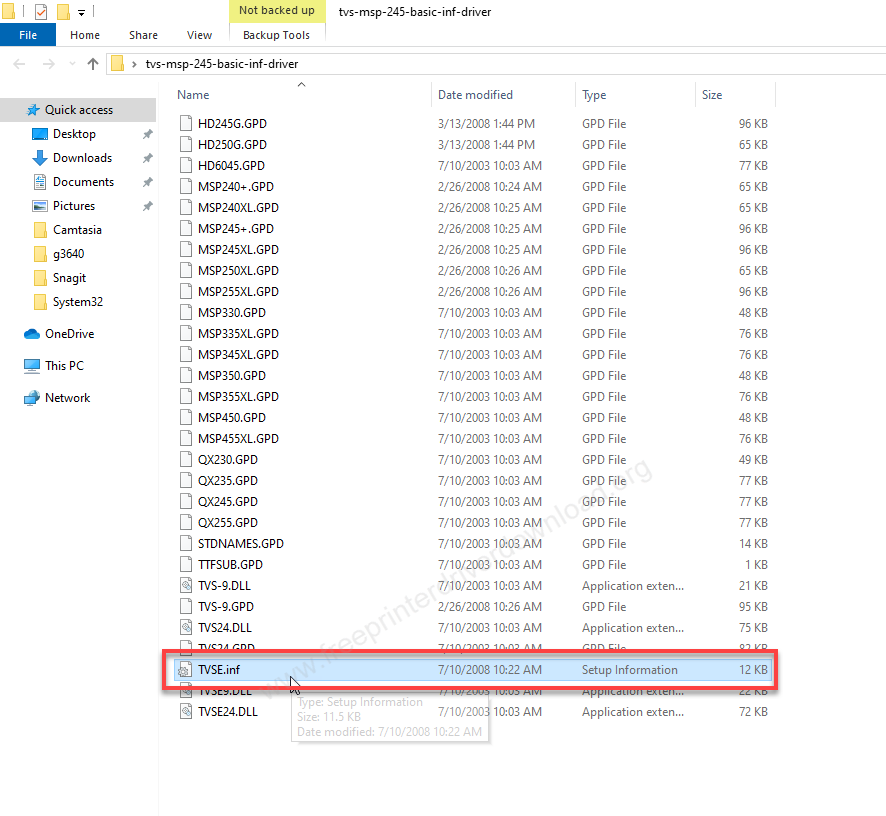Sort by Date modified column header
886x816 pixels.
475,95
